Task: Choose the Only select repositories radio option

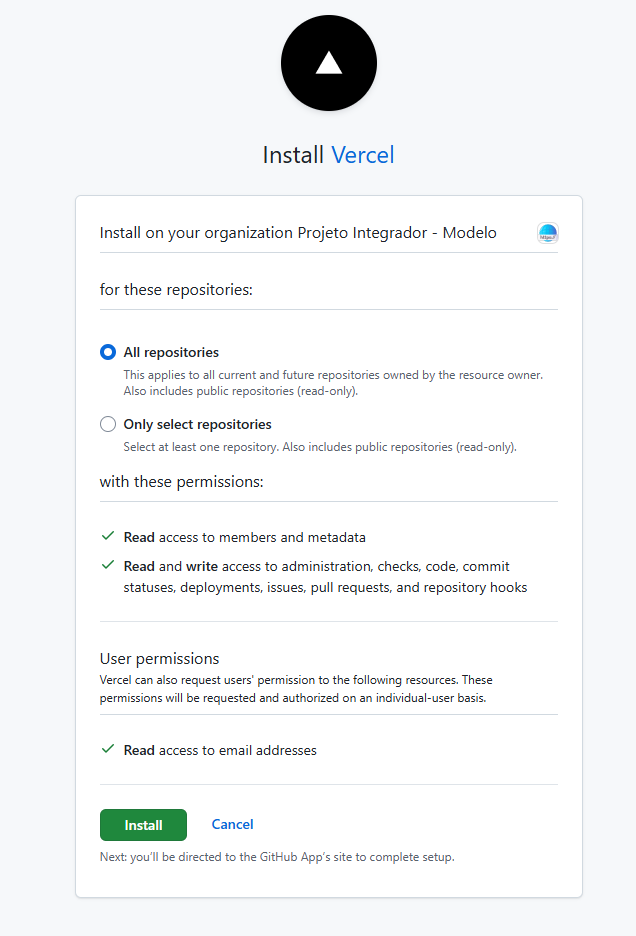Action: click(108, 424)
